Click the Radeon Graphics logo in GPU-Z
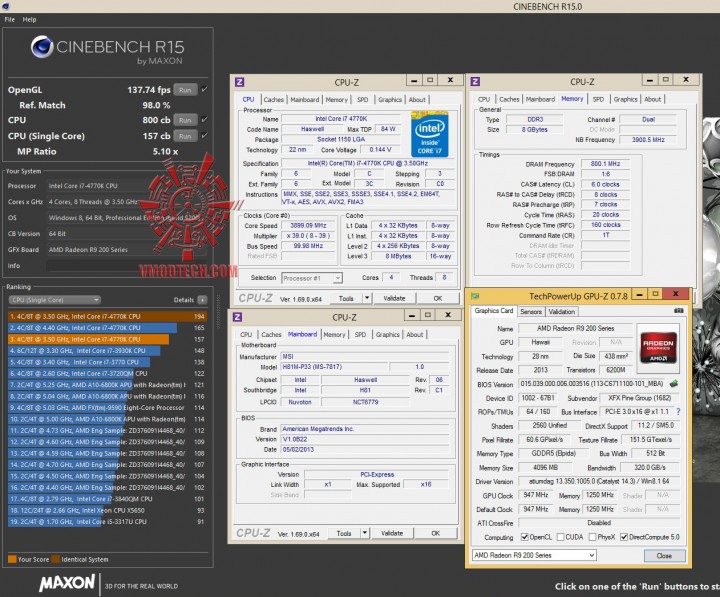This screenshot has width=720, height=597. coord(658,347)
